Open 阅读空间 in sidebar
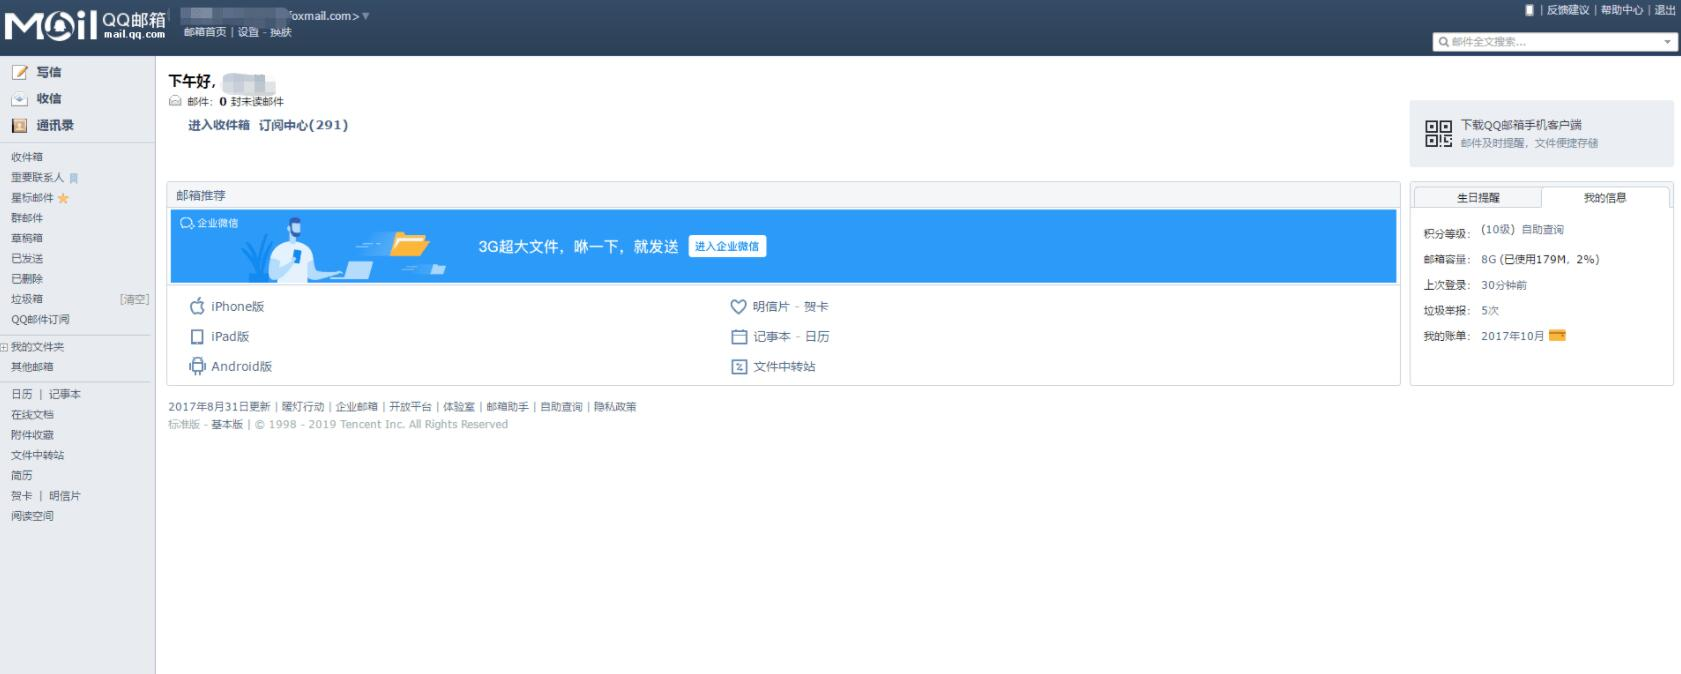This screenshot has width=1681, height=674. tap(32, 516)
